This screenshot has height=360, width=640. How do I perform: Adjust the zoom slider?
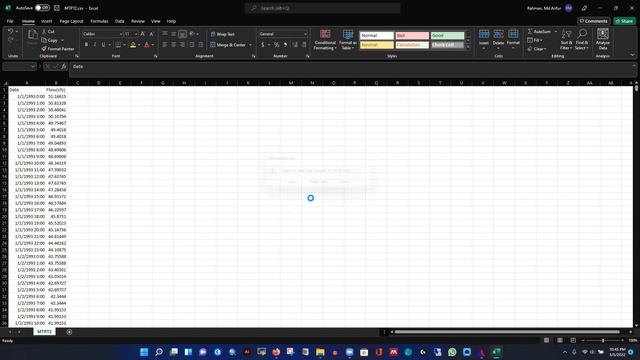tap(603, 340)
